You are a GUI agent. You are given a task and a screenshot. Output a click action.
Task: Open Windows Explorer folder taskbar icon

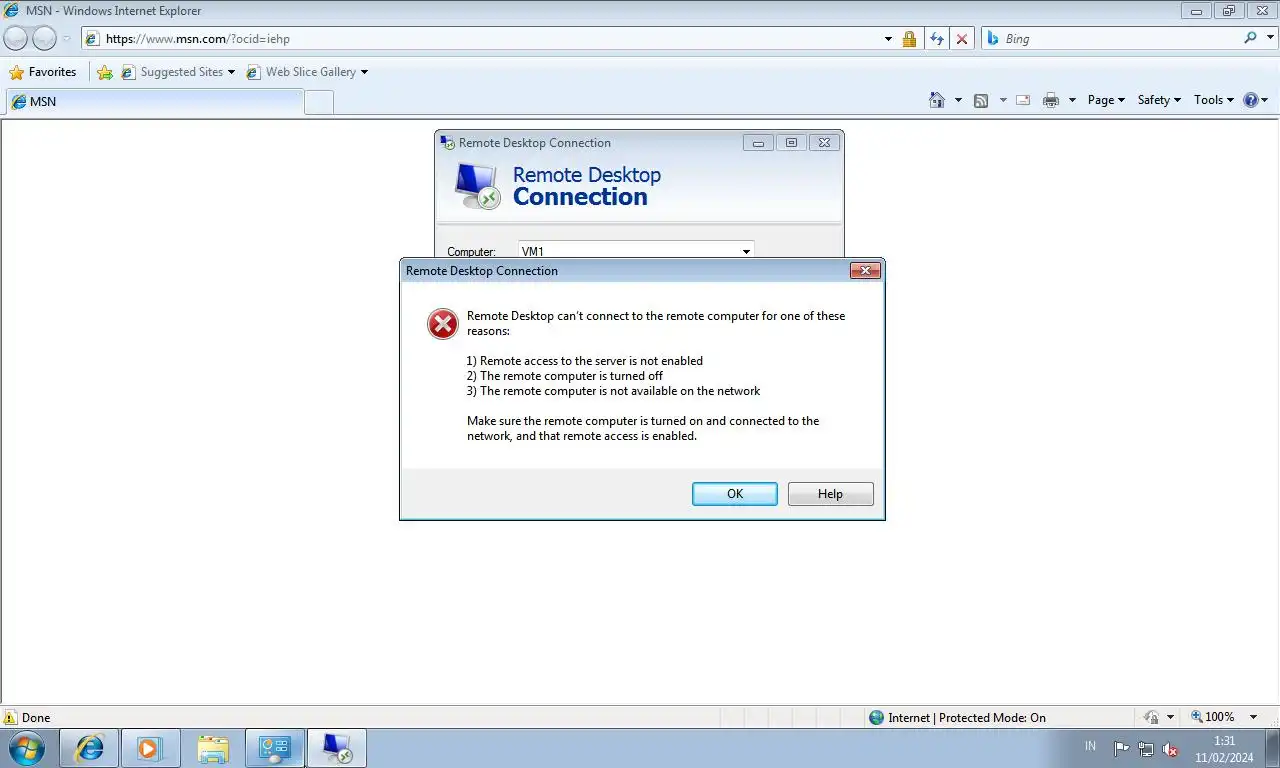pos(212,748)
